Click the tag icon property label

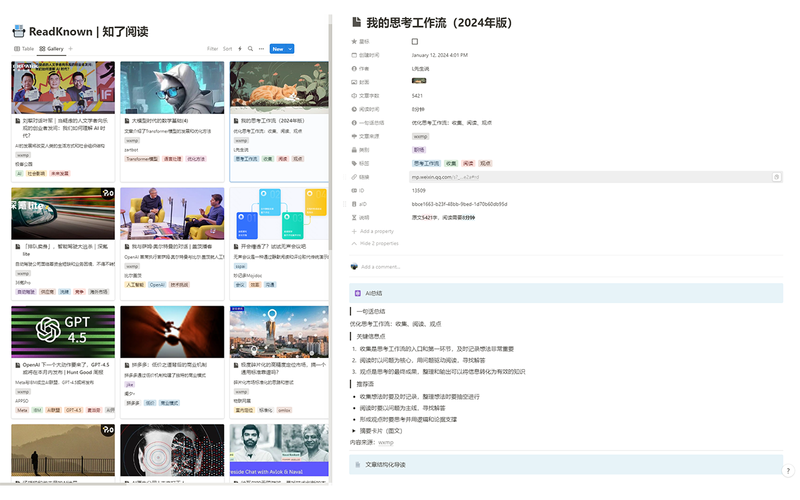[354, 163]
